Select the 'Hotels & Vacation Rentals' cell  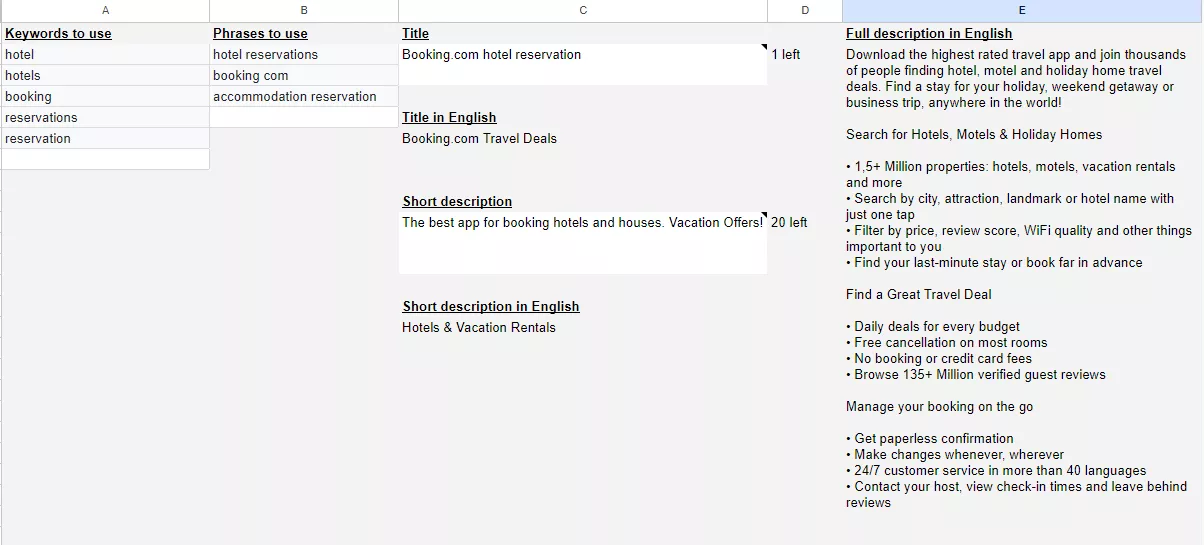click(x=479, y=328)
